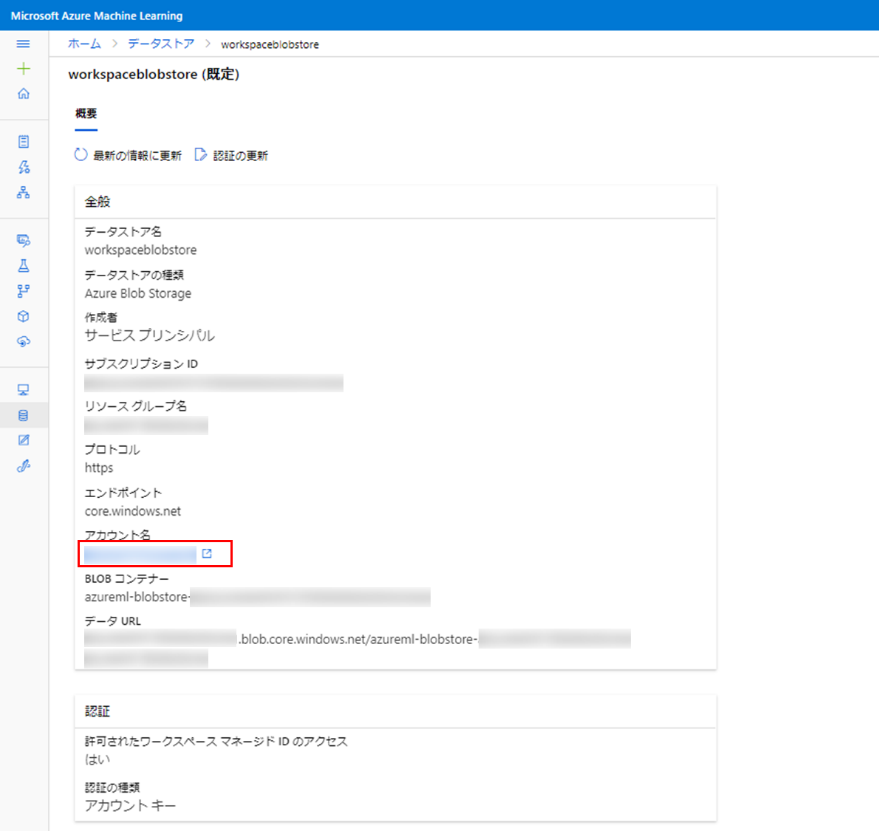Image resolution: width=879 pixels, height=831 pixels.
Task: Click the サブスクリプション ID label
Action: [141, 364]
